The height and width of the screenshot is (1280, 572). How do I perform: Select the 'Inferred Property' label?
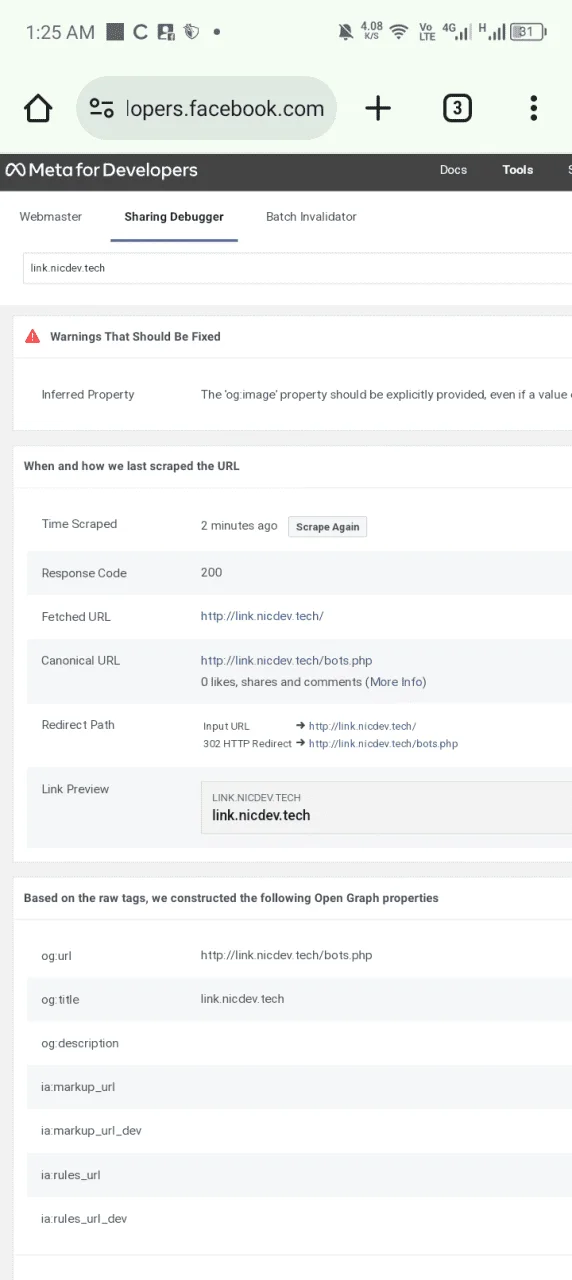(88, 395)
